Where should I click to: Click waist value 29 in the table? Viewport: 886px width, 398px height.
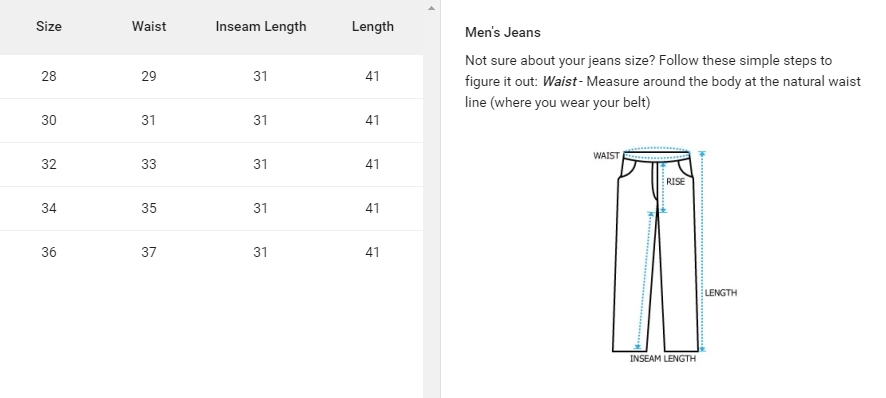click(x=149, y=76)
